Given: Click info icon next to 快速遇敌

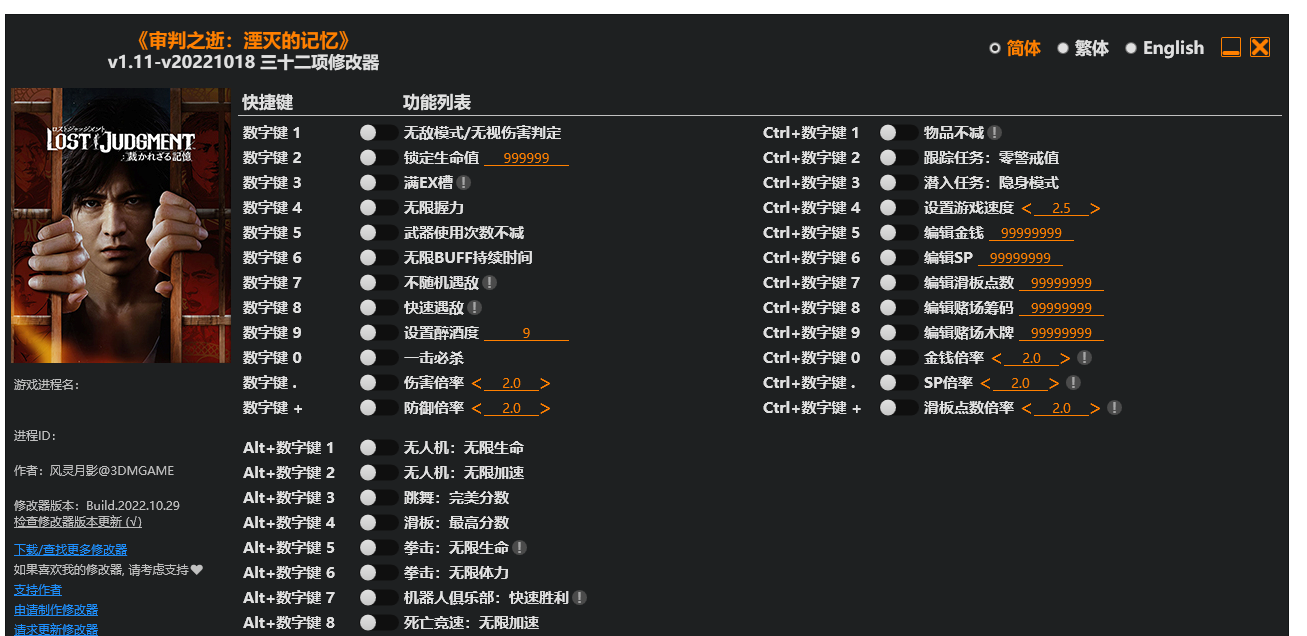Looking at the screenshot, I should (x=474, y=308).
